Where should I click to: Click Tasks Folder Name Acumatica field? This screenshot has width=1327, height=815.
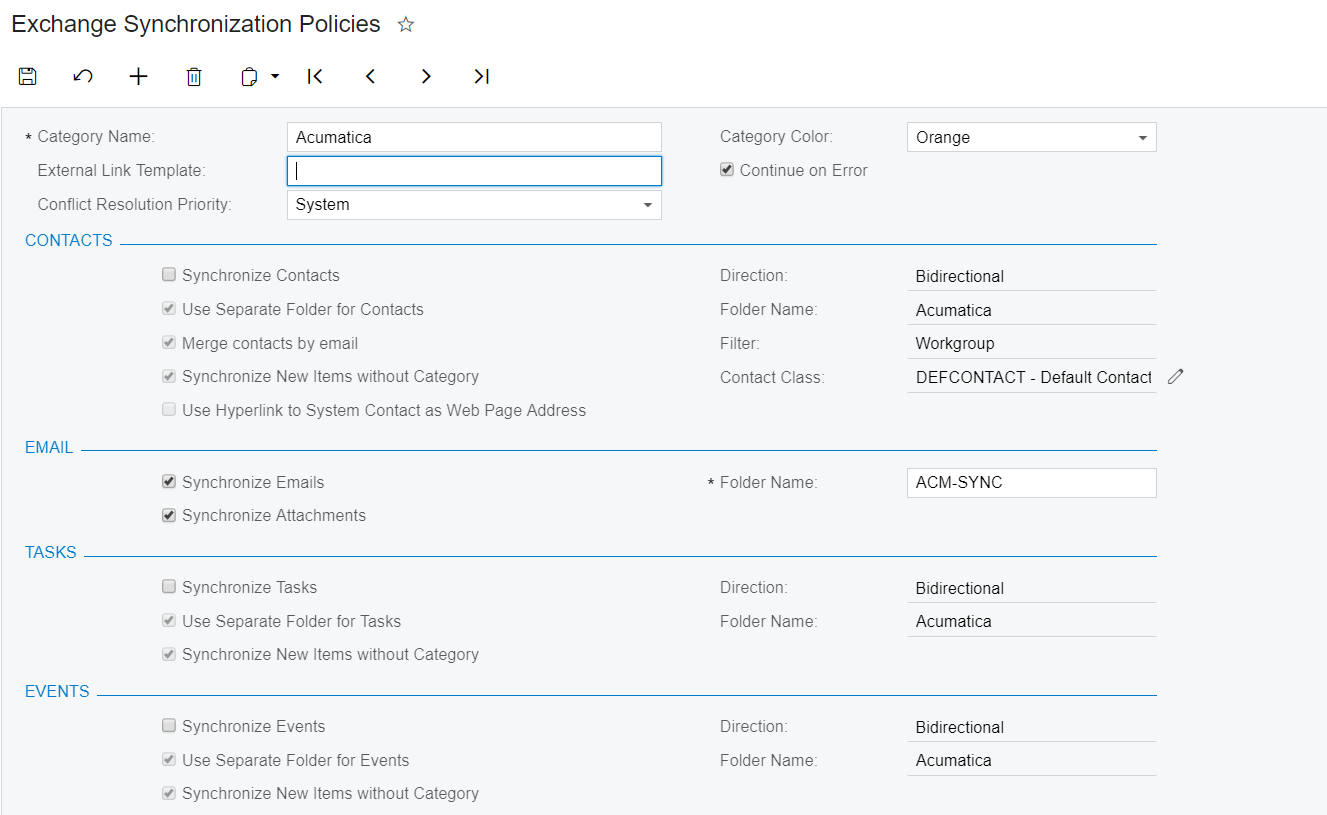1031,621
